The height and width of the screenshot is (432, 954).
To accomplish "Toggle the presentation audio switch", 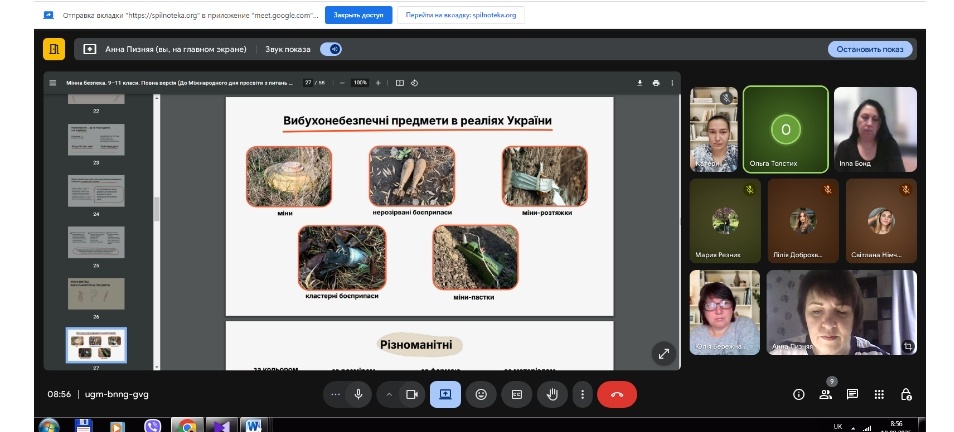I will pyautogui.click(x=331, y=49).
